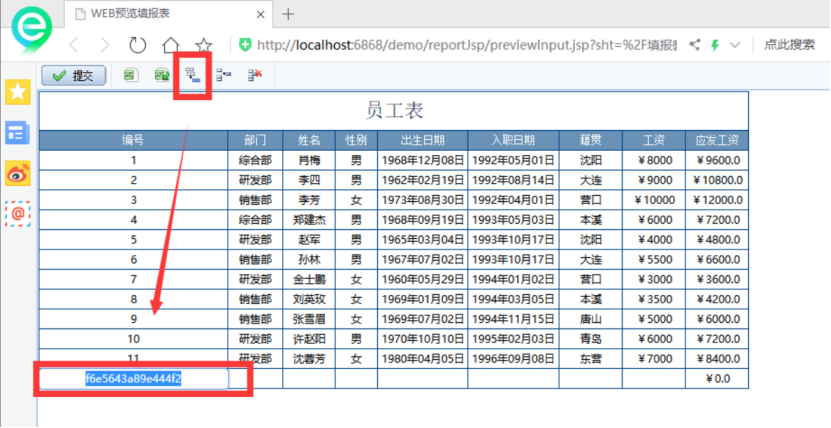Click the first green spreadsheet export icon
Image resolution: width=831 pixels, height=428 pixels.
pyautogui.click(x=131, y=75)
